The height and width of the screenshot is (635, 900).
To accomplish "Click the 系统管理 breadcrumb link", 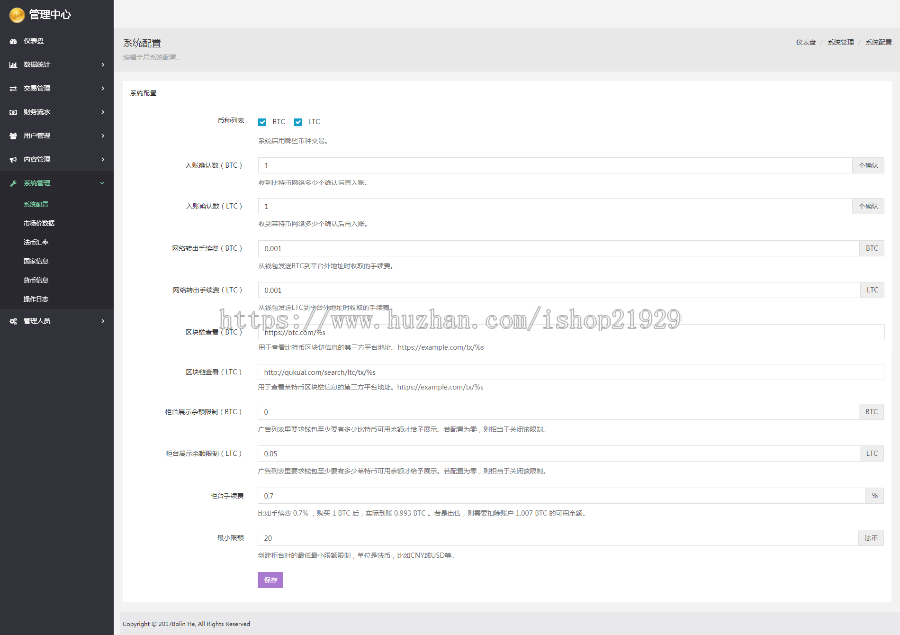I will pos(840,42).
